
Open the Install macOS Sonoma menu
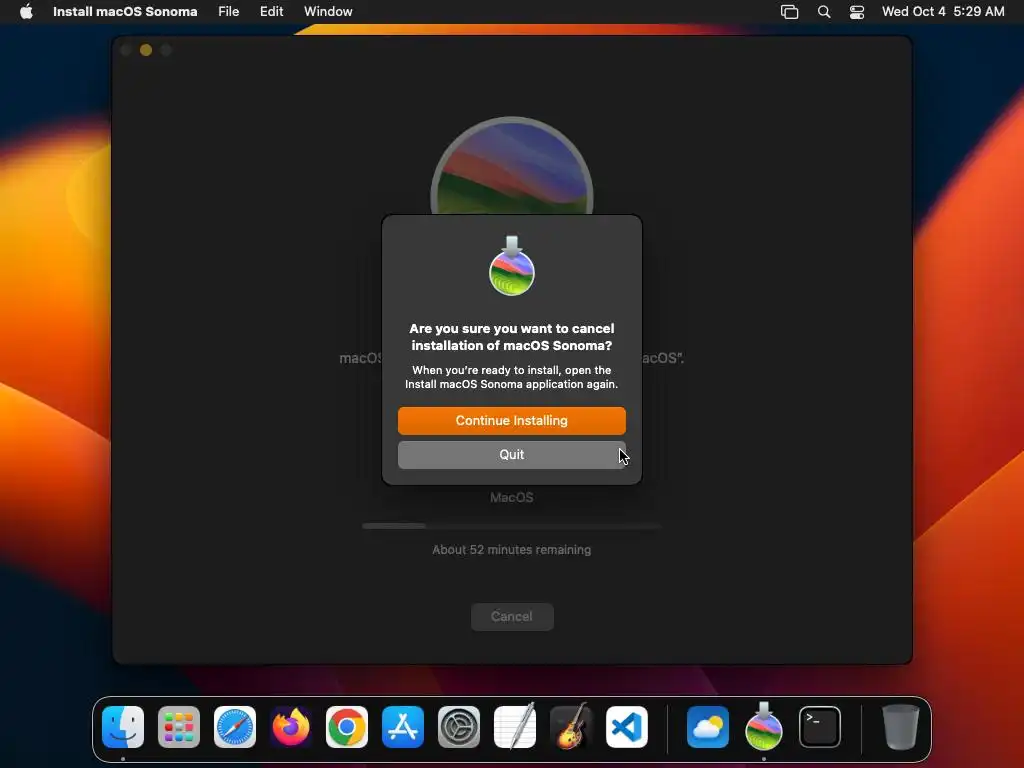click(125, 11)
